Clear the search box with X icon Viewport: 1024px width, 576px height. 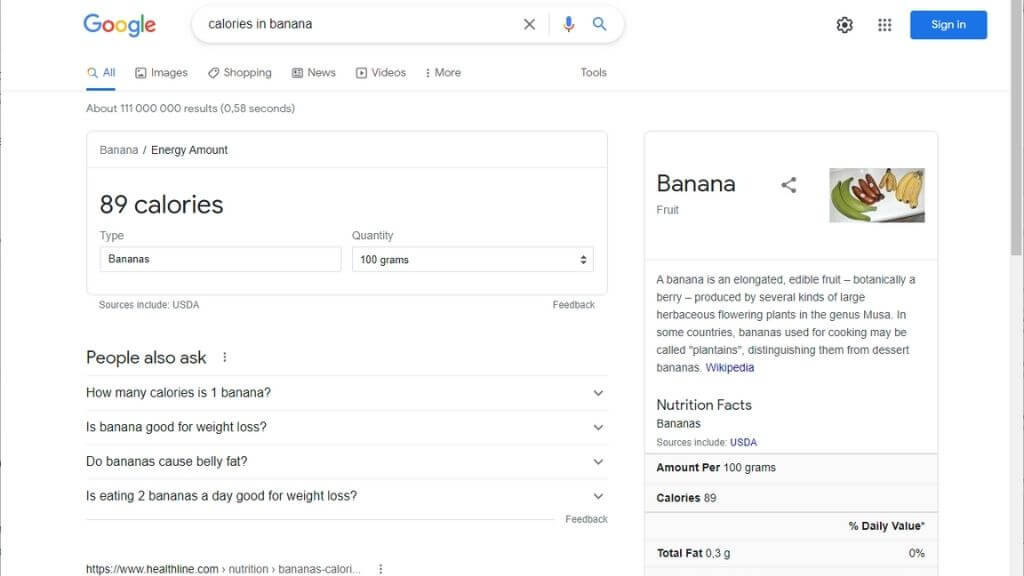pyautogui.click(x=530, y=24)
